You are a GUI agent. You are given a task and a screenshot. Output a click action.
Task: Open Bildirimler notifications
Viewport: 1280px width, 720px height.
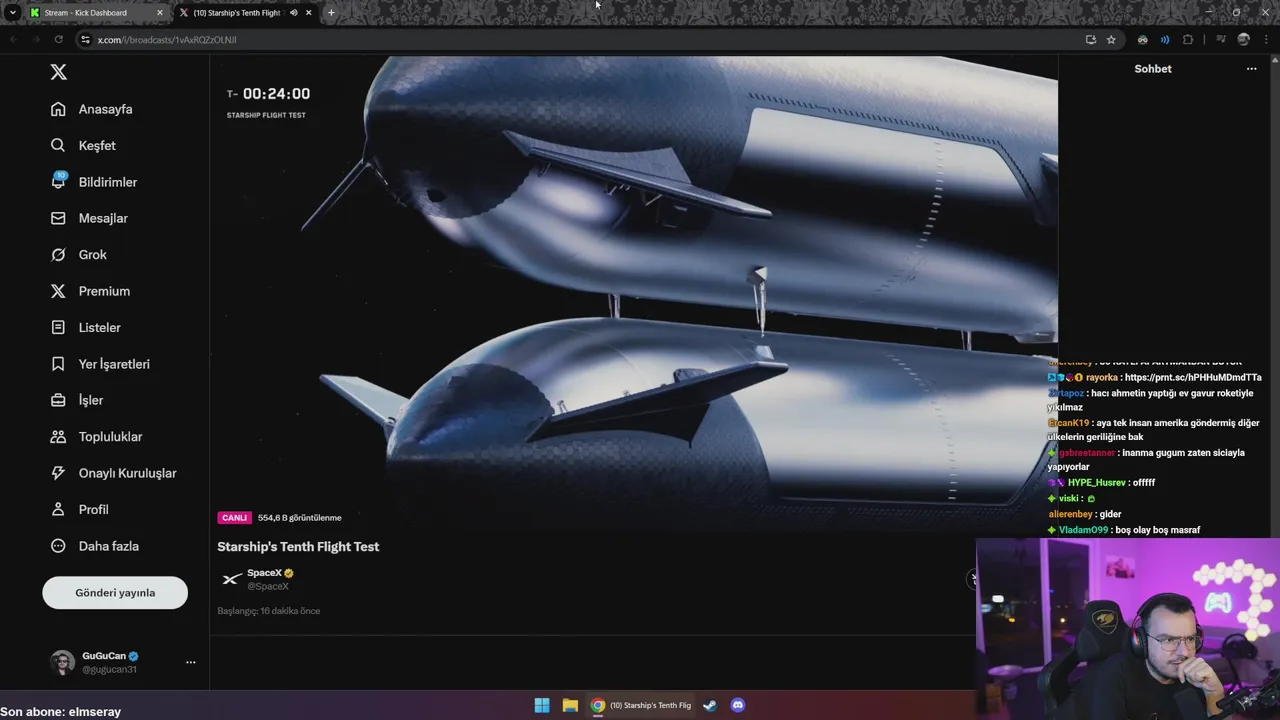[x=108, y=182]
